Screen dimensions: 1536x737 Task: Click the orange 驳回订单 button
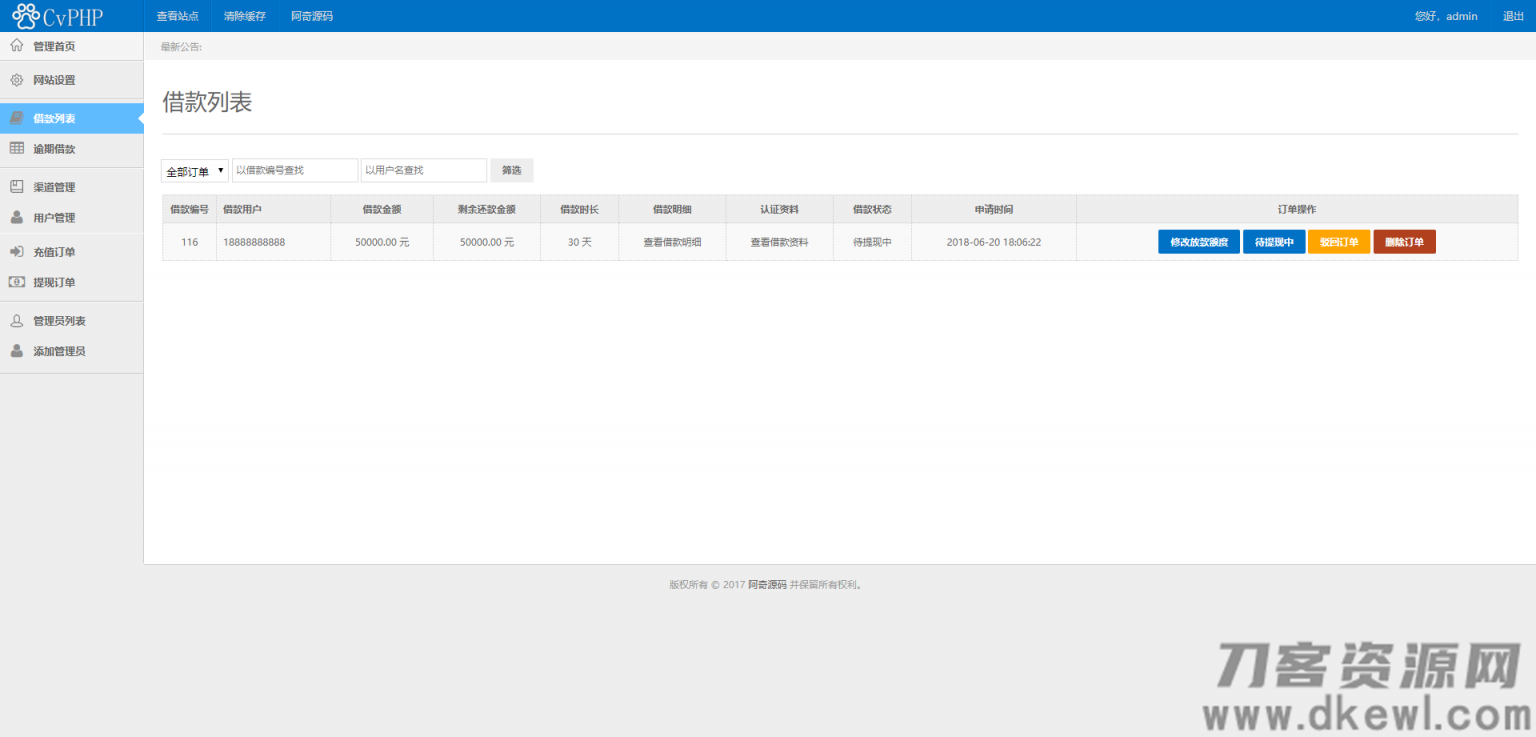coord(1338,242)
